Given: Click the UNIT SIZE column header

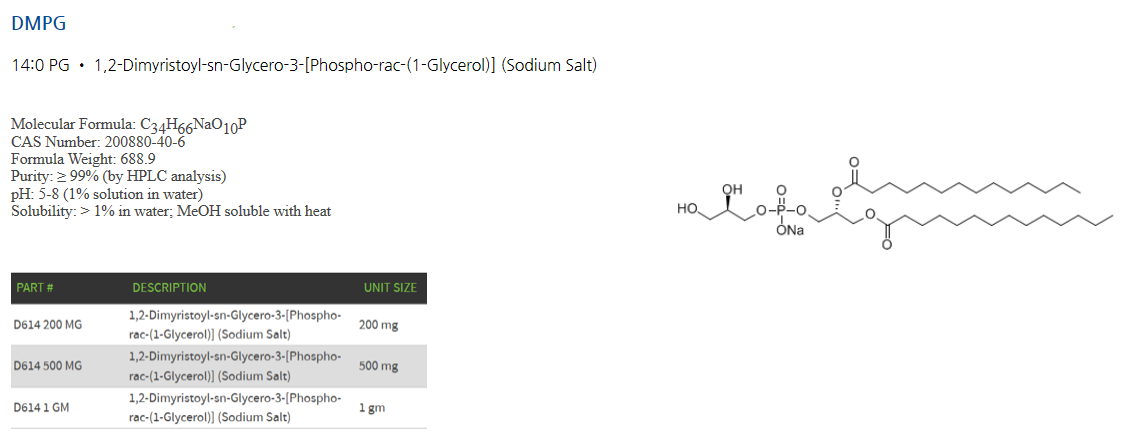Looking at the screenshot, I should point(390,288).
